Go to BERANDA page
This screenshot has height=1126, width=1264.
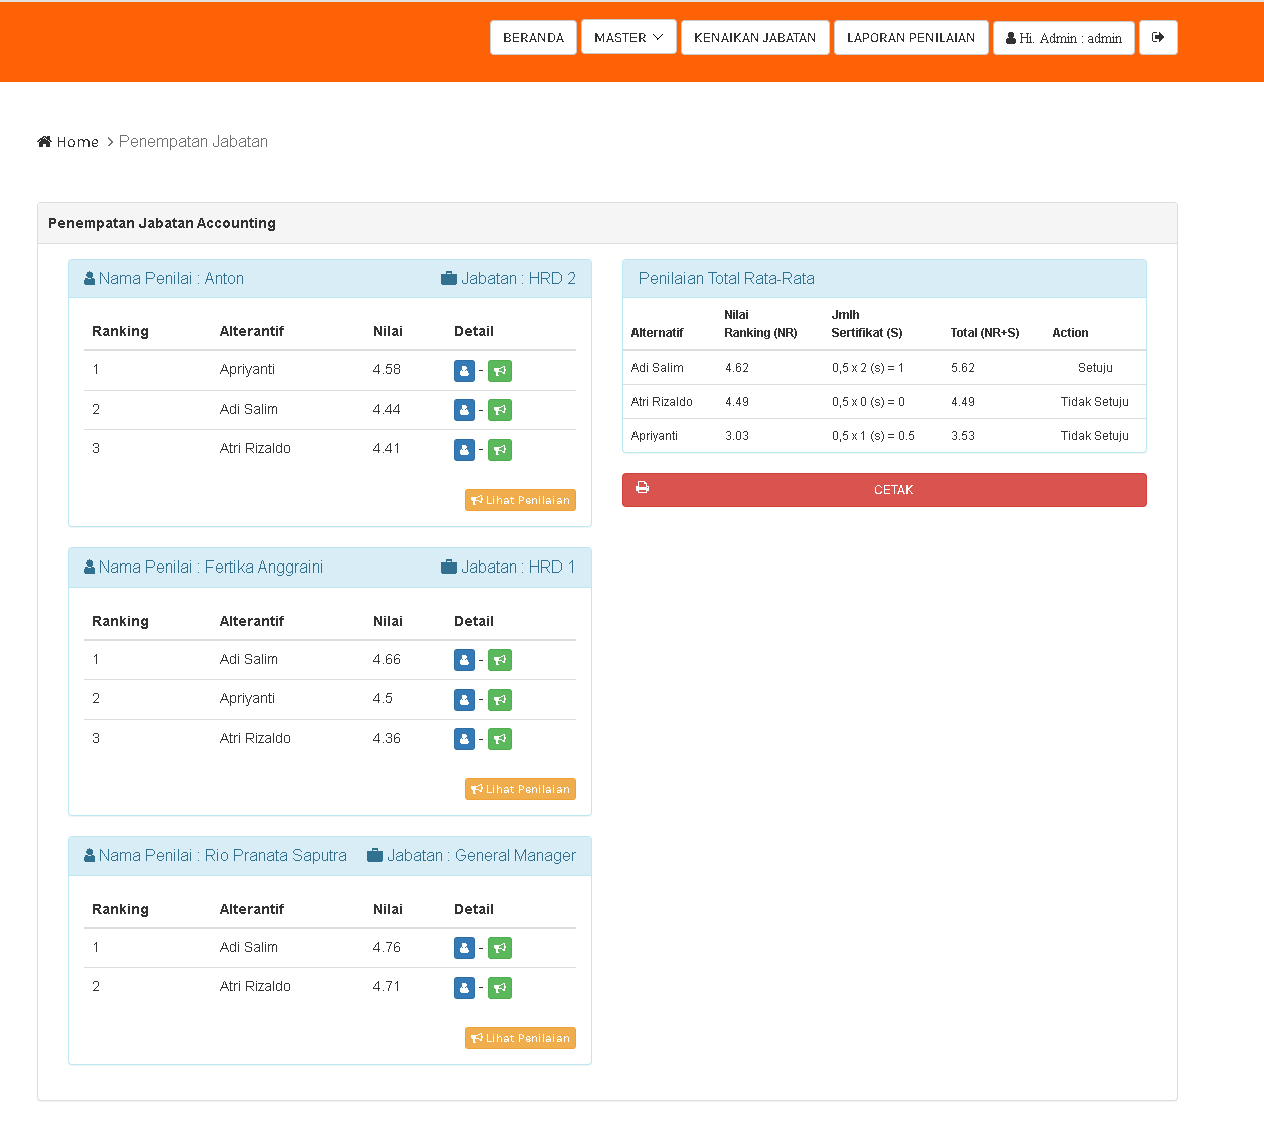533,38
